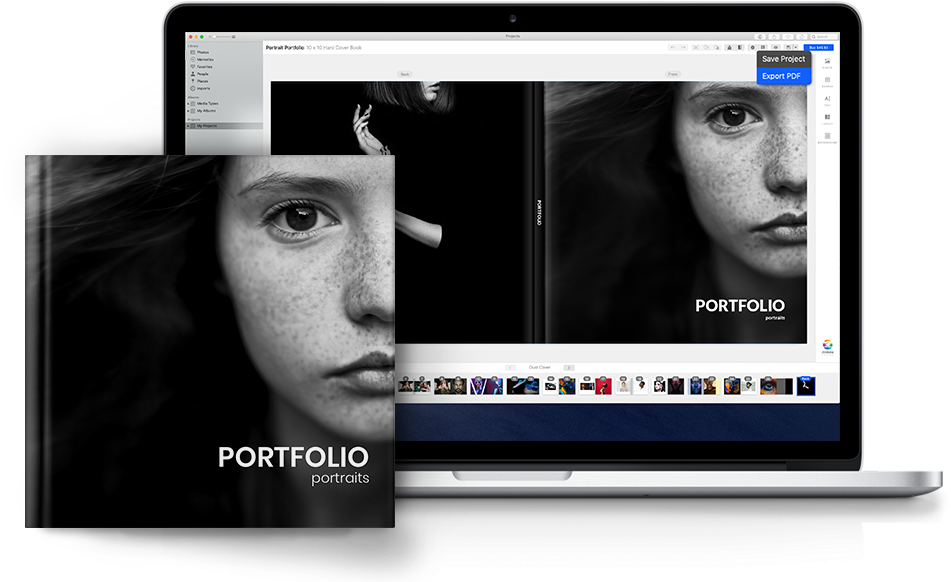Click the settings gear icon in toolbar
This screenshot has height=582, width=951.
point(752,47)
